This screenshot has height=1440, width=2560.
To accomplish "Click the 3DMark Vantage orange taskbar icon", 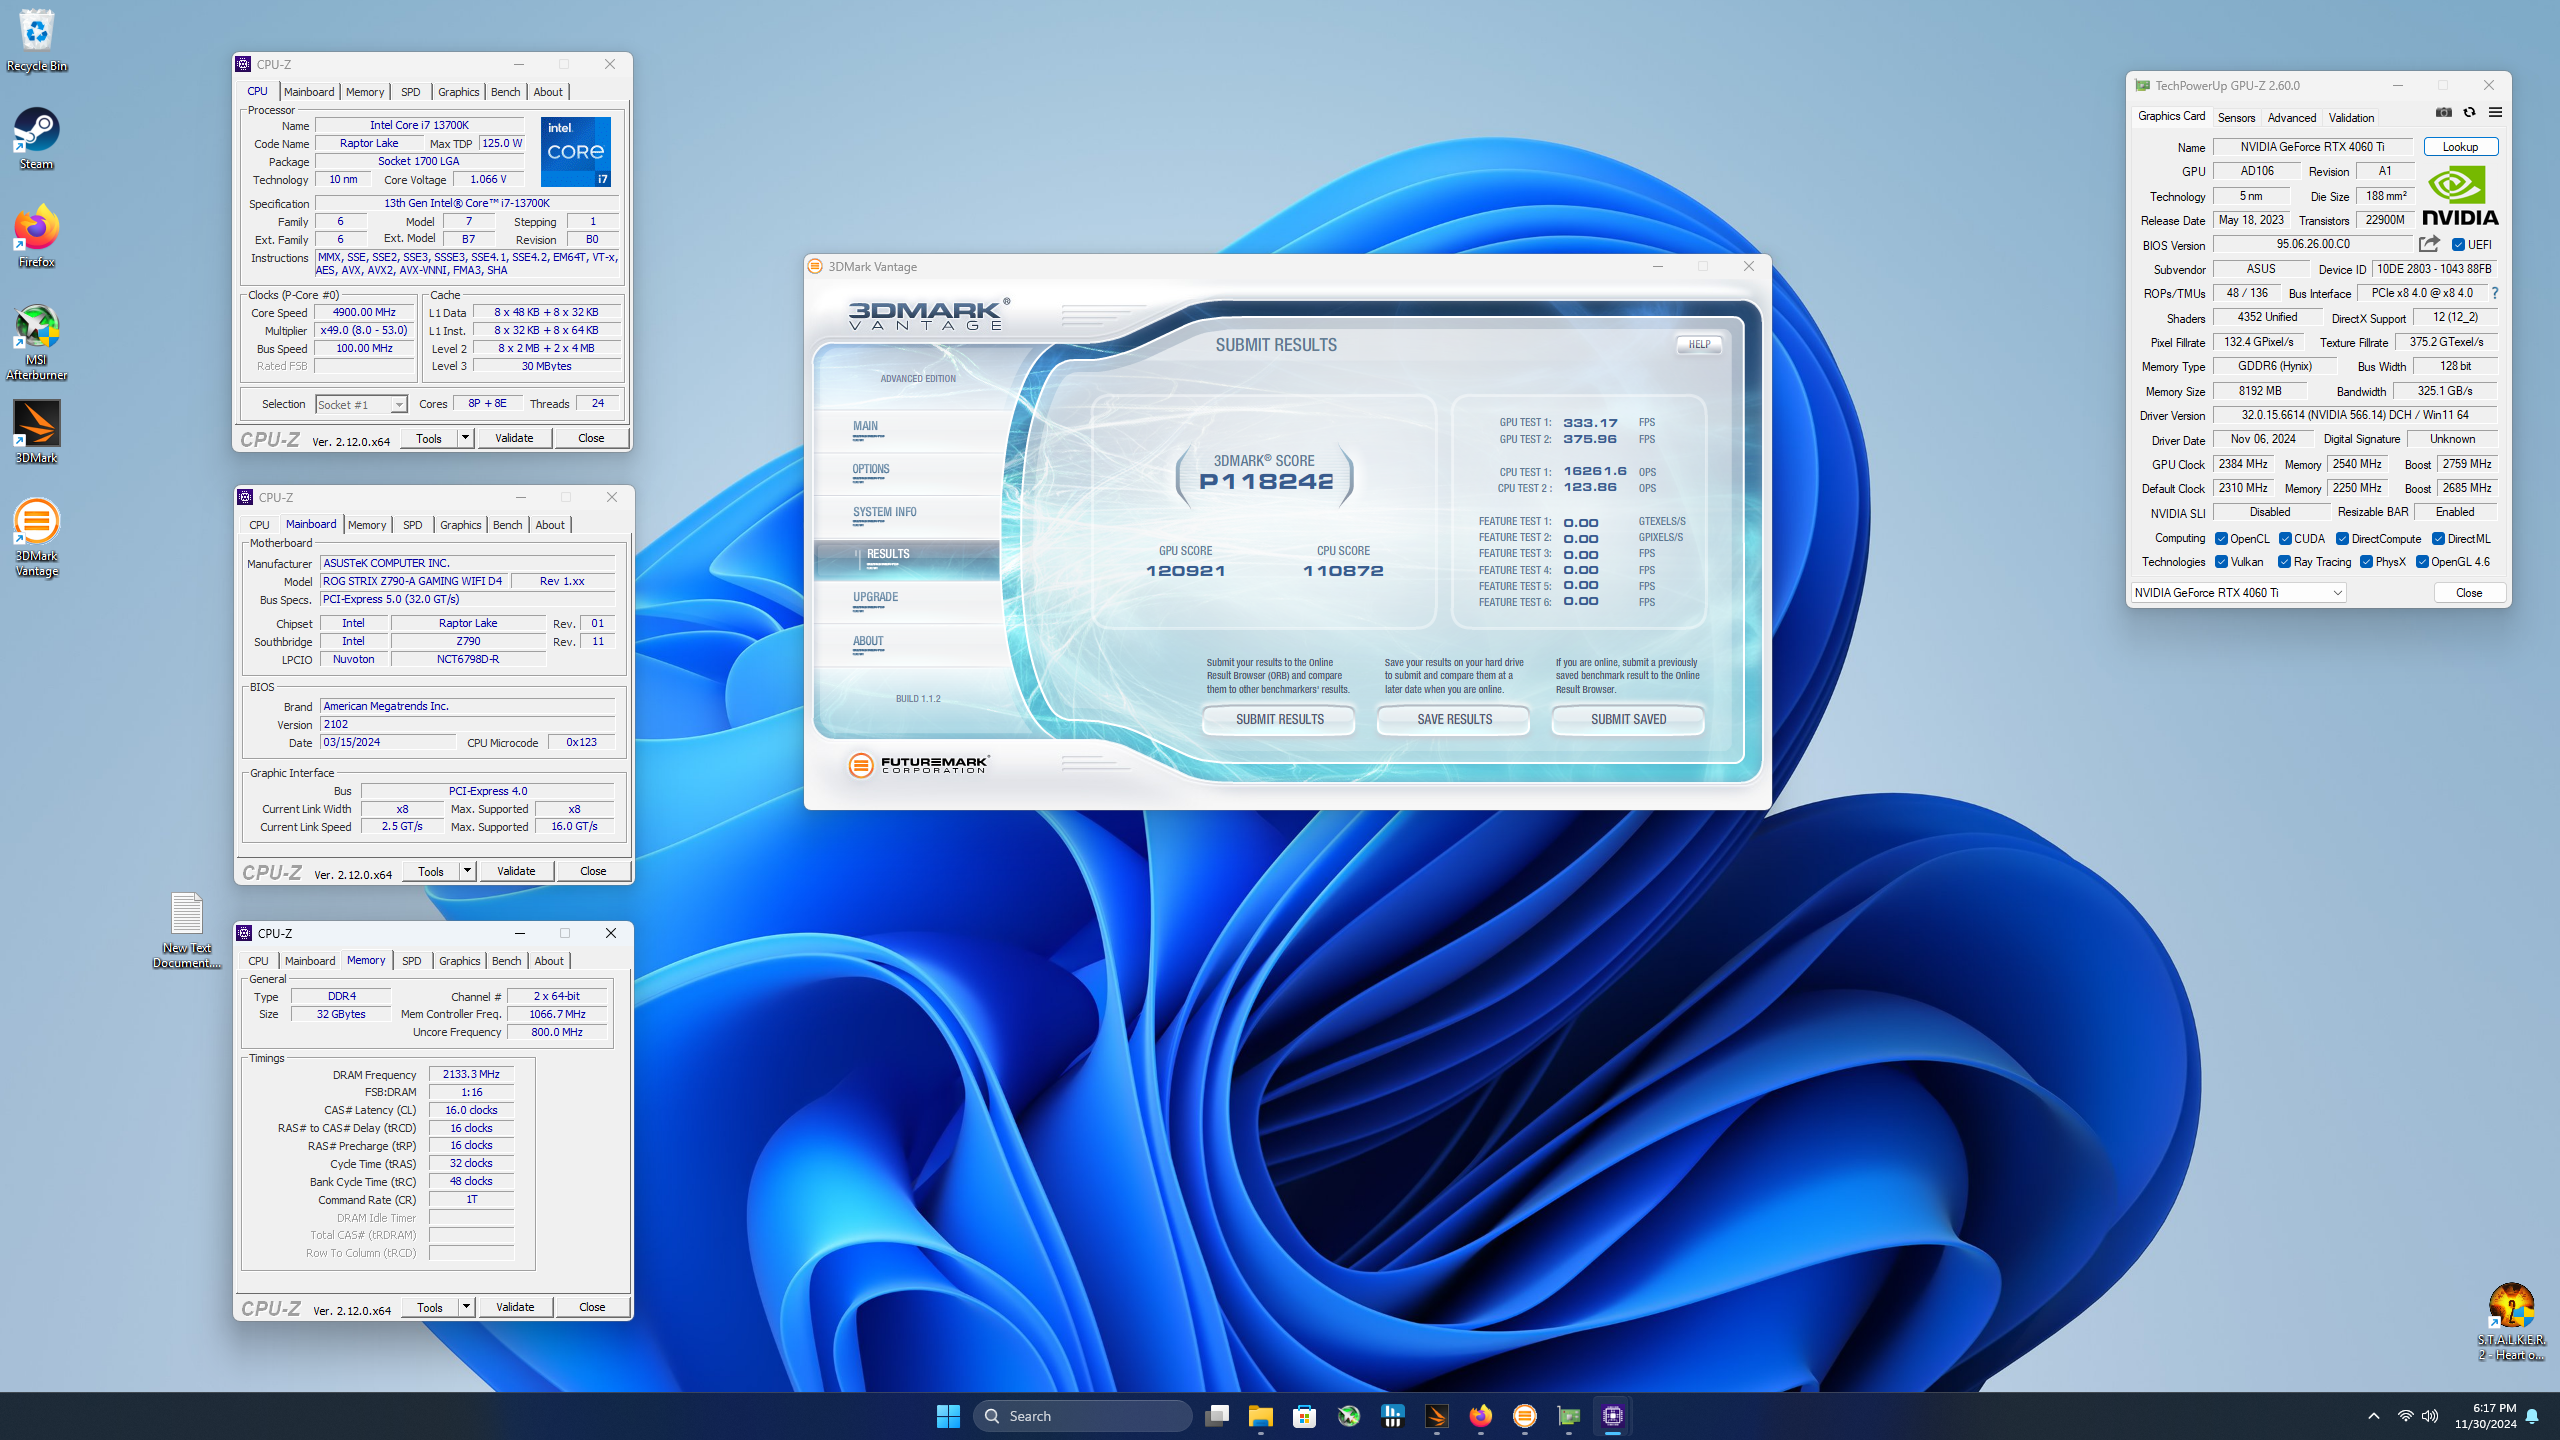I will click(1524, 1416).
